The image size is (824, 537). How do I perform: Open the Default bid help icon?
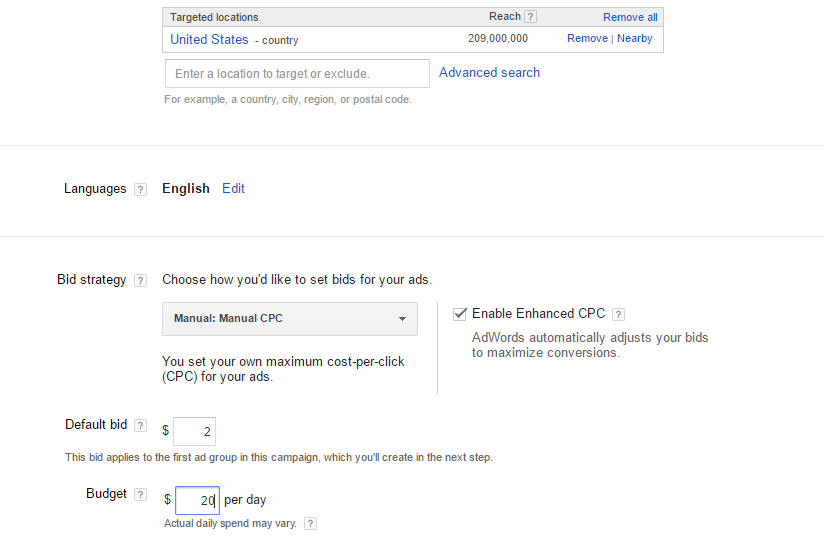coord(140,425)
